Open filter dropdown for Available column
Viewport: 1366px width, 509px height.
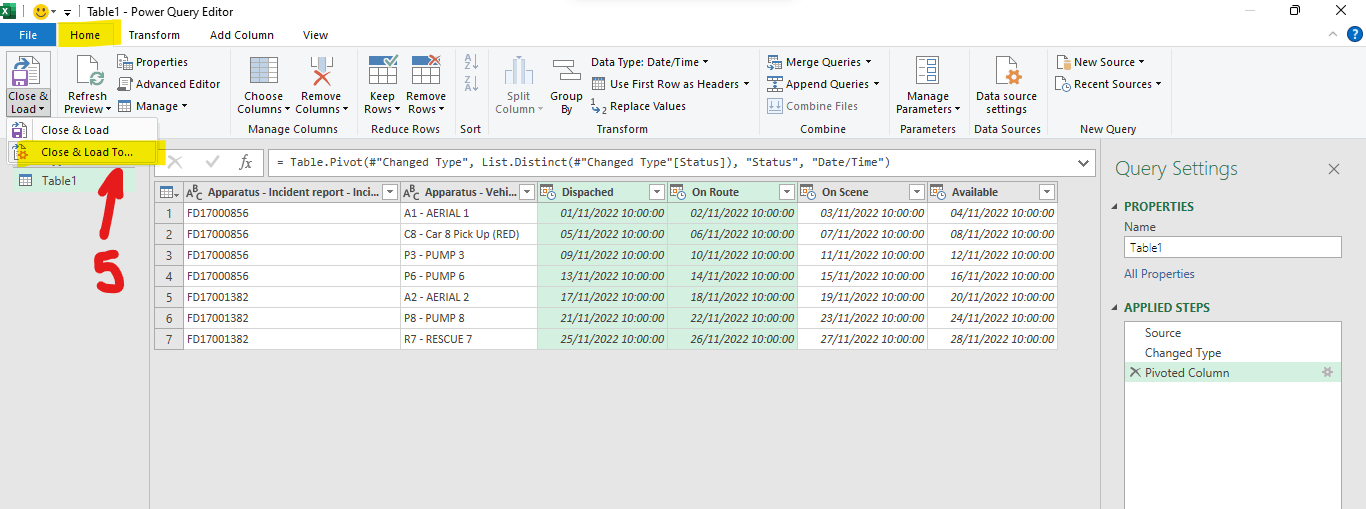point(1047,192)
